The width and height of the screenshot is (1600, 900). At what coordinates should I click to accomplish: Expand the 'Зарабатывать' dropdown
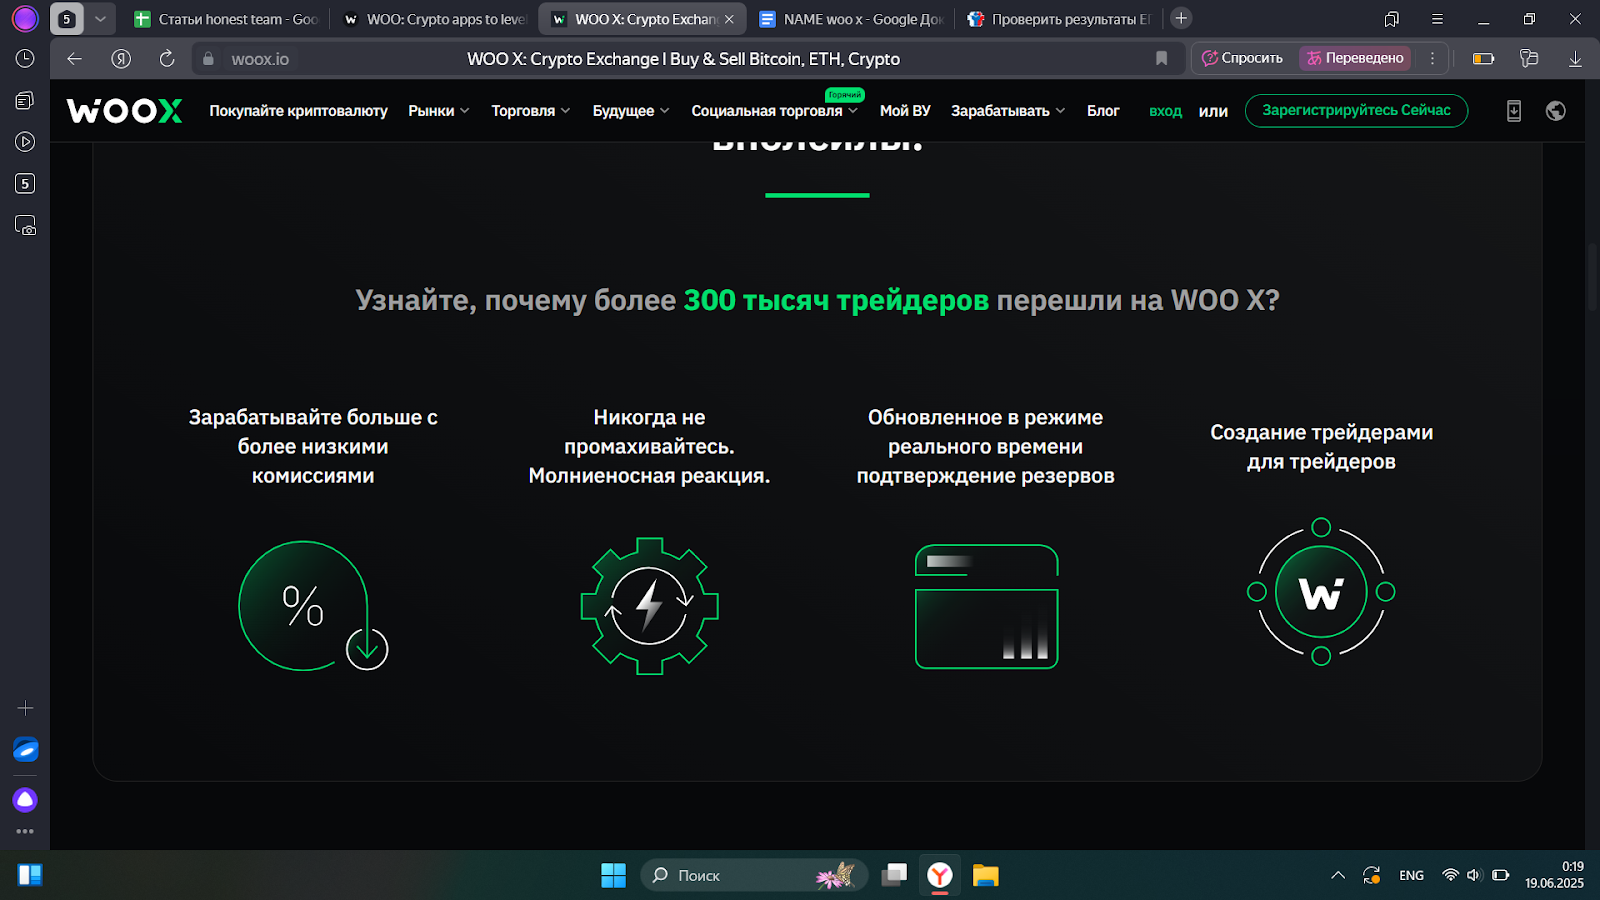[1008, 111]
